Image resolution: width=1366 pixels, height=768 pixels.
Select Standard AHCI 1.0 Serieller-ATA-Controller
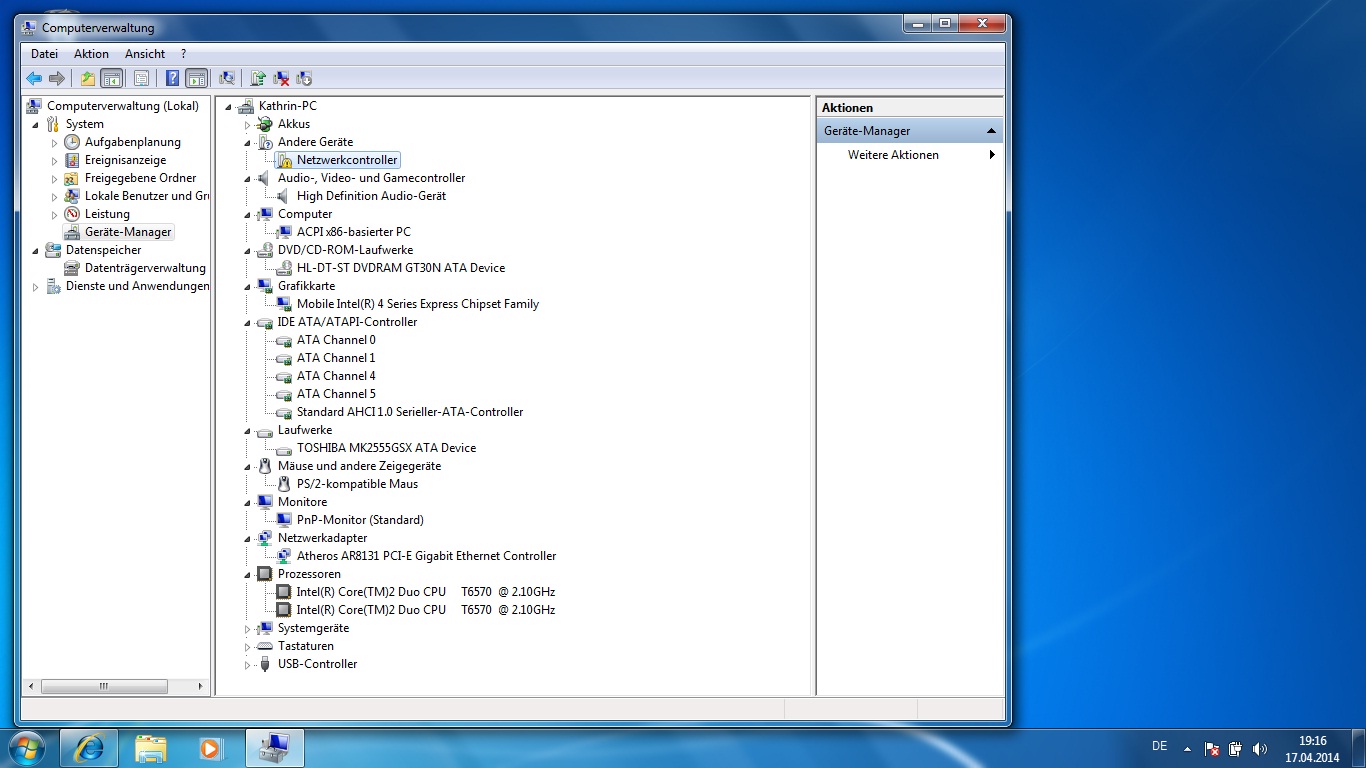pyautogui.click(x=409, y=412)
